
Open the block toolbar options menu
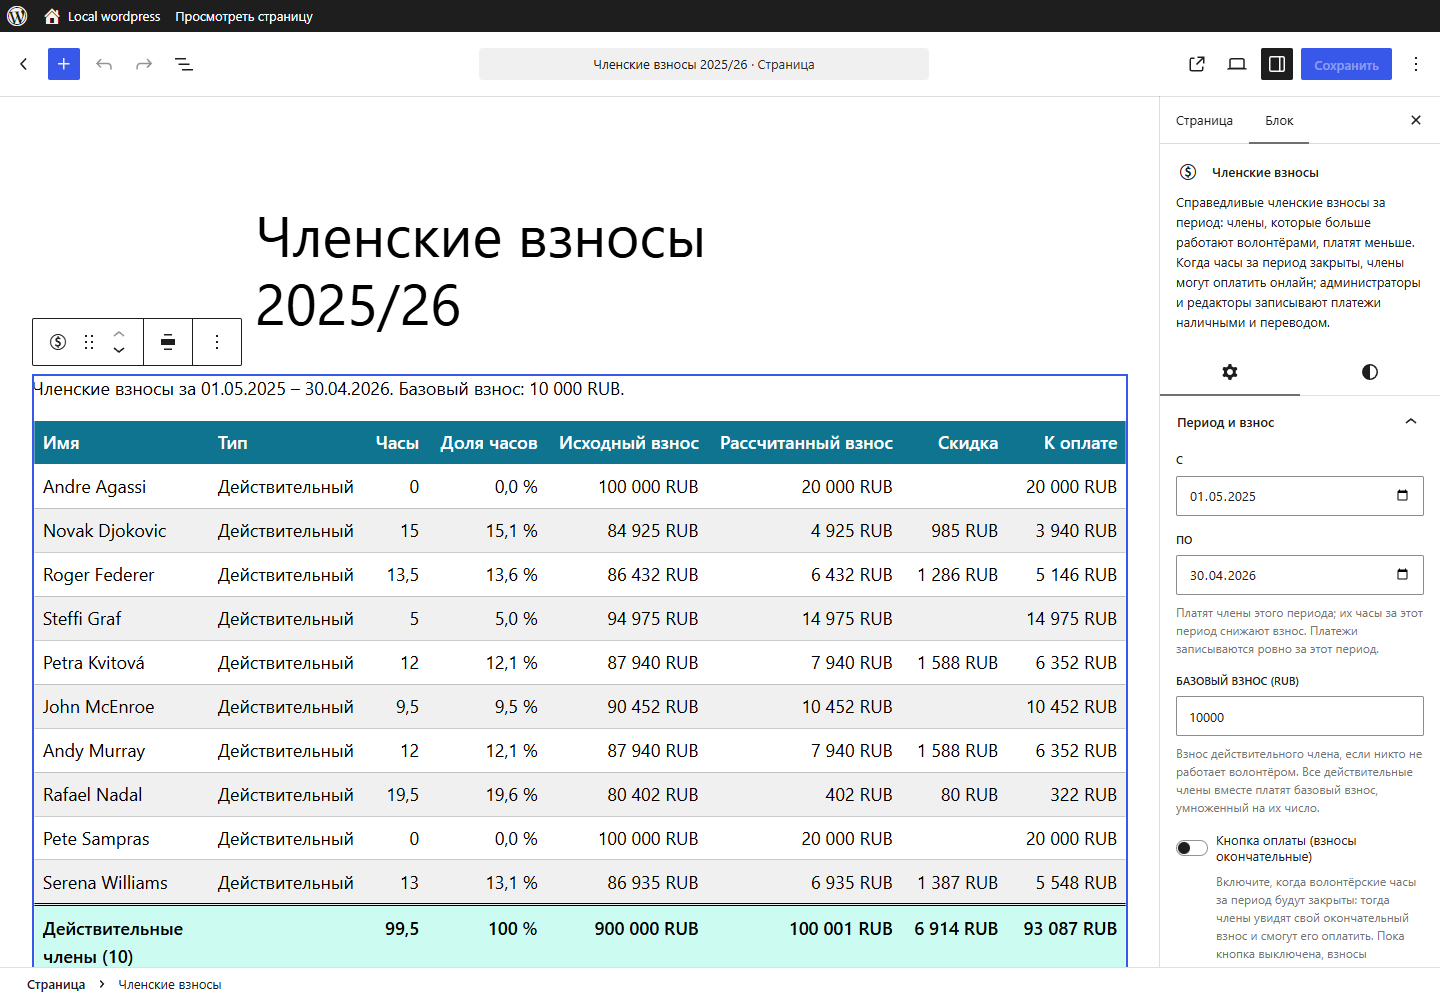(217, 342)
